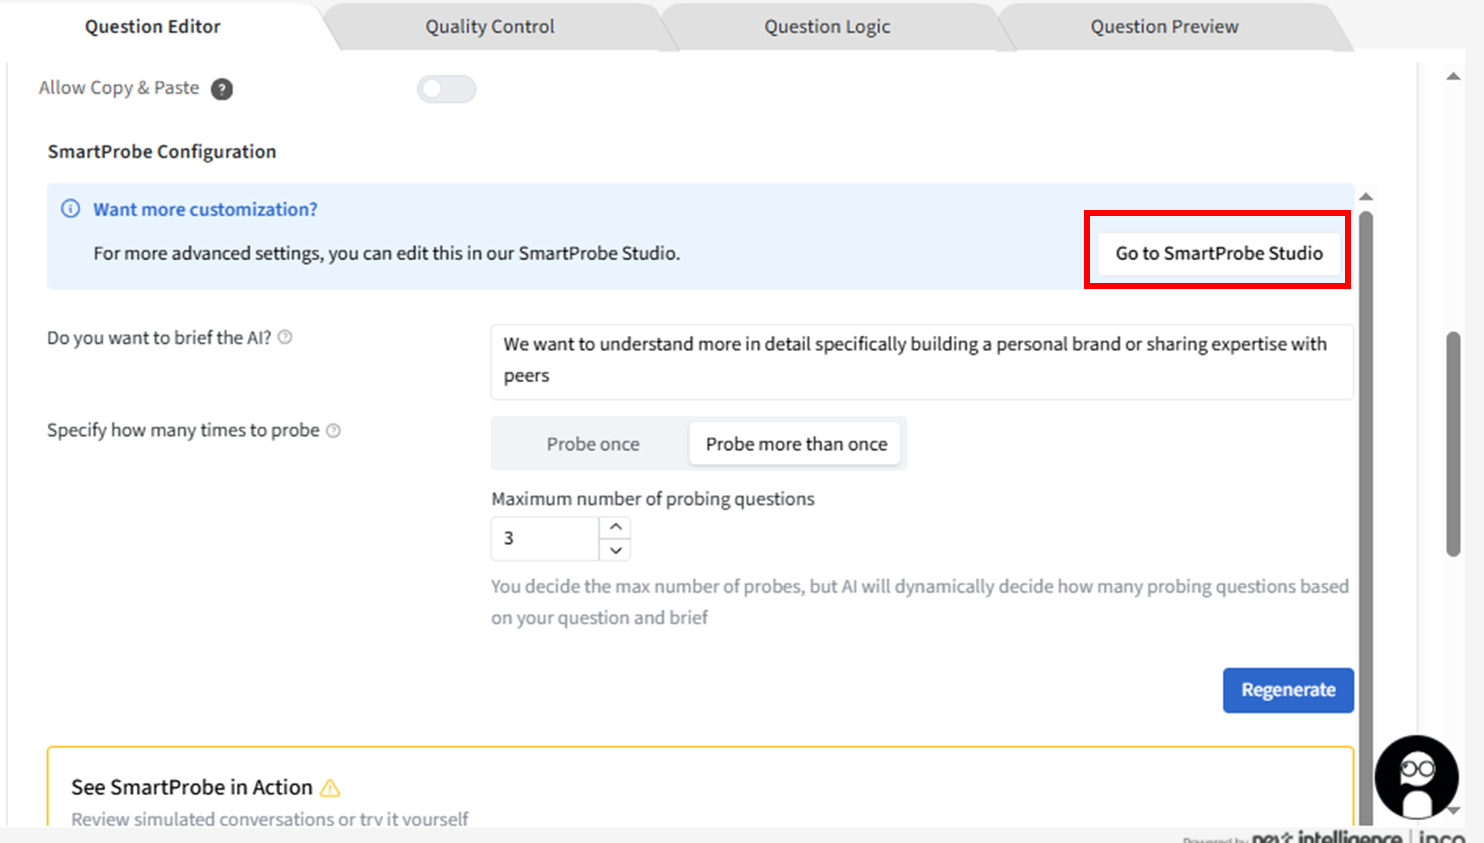Image resolution: width=1484 pixels, height=843 pixels.
Task: Click the page vertical scrollbar thumb
Action: pos(1453,442)
